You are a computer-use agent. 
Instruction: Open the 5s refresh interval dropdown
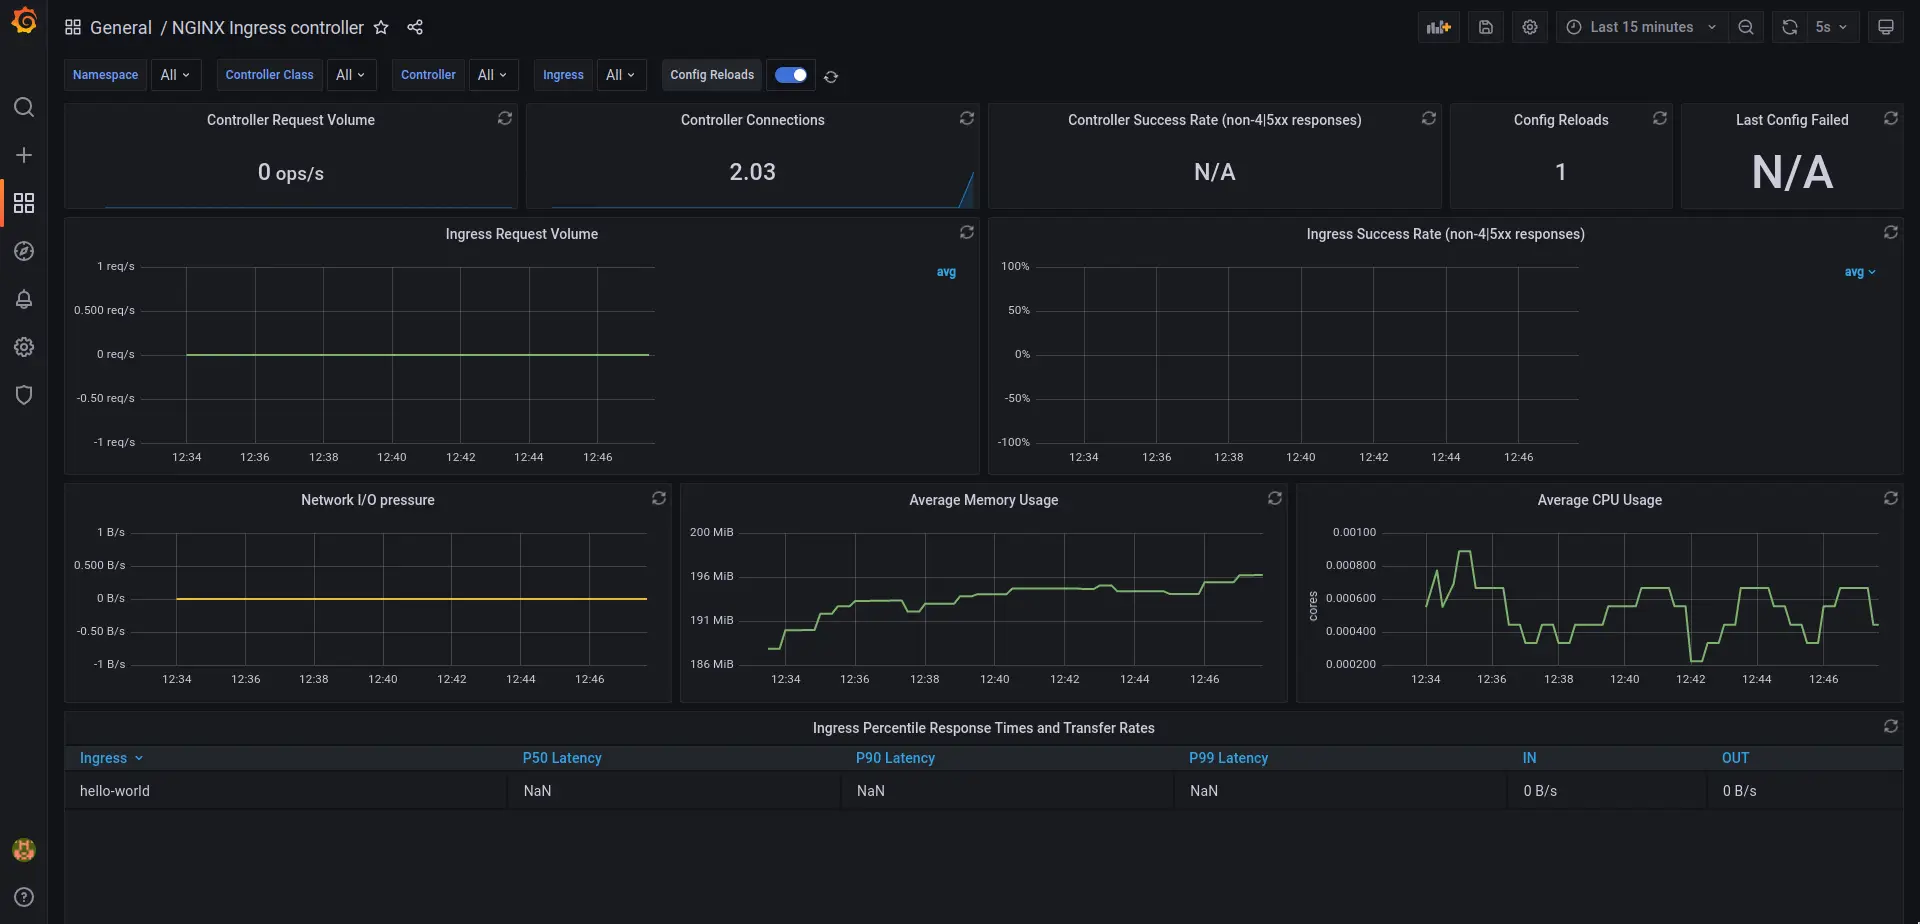click(x=1832, y=27)
